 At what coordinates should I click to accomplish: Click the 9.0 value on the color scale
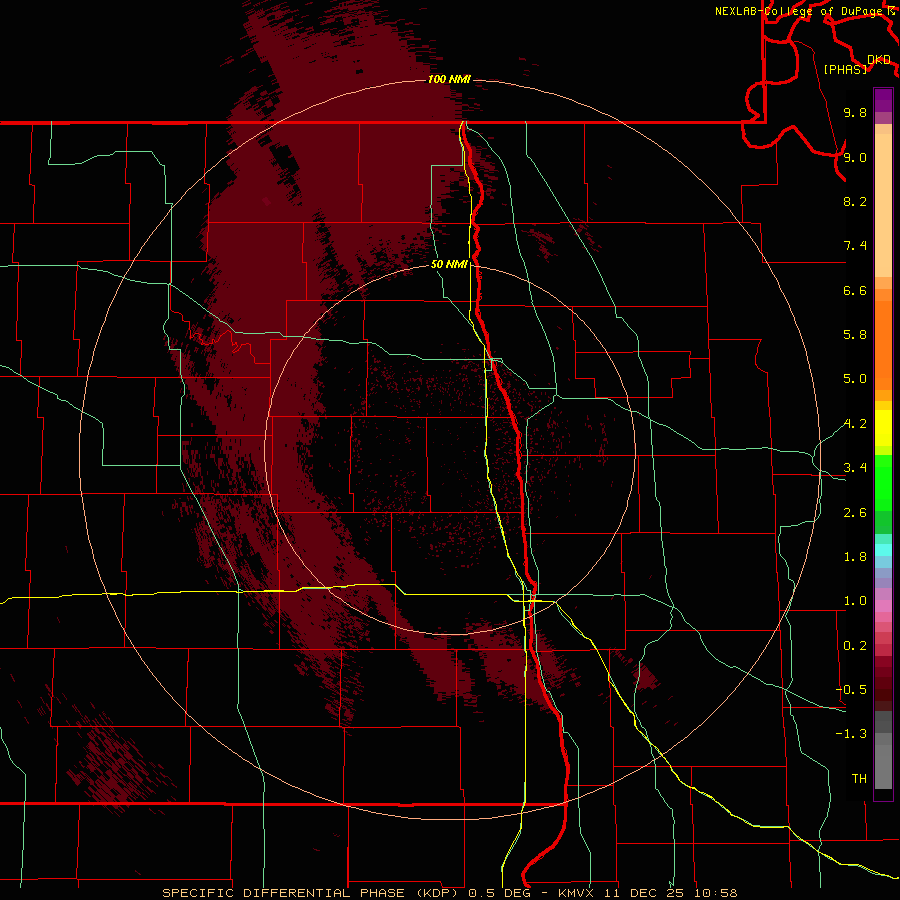coord(855,157)
